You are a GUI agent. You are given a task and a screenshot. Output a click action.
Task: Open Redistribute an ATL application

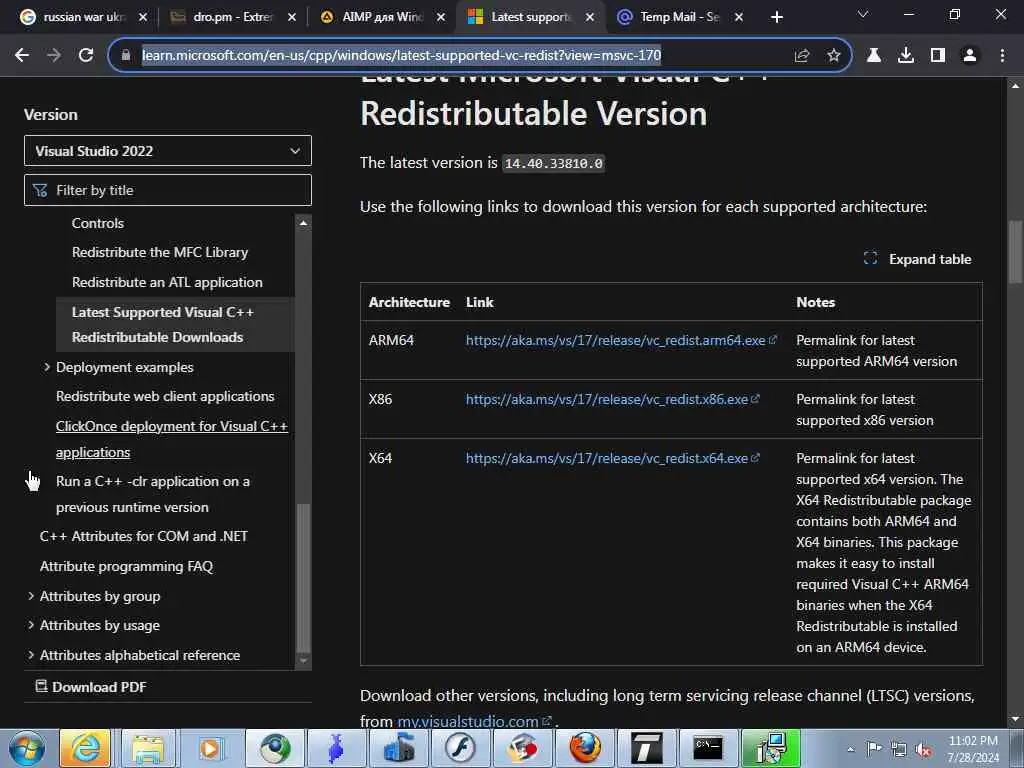click(167, 282)
